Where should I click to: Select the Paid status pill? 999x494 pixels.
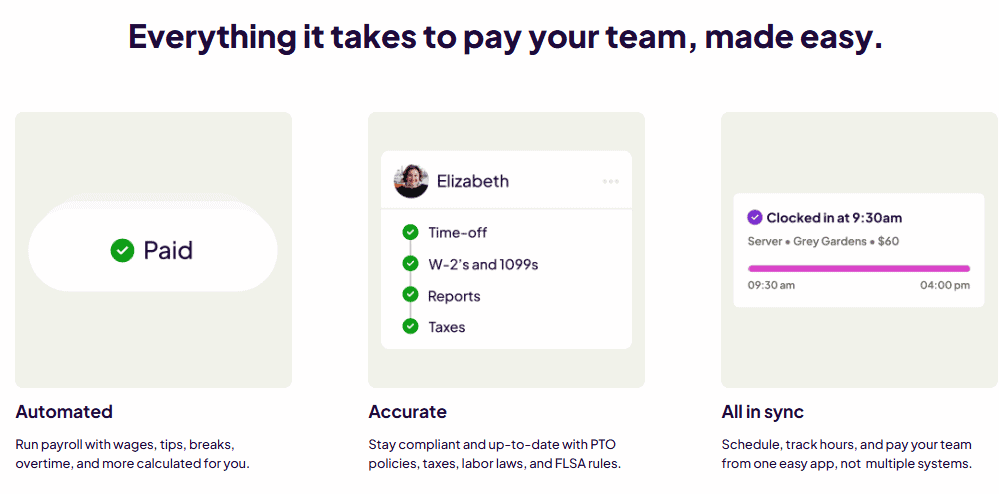point(152,250)
